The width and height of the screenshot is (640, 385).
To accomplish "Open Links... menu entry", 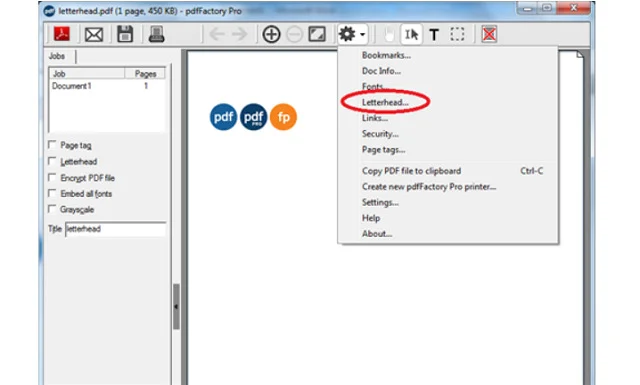I will [375, 118].
